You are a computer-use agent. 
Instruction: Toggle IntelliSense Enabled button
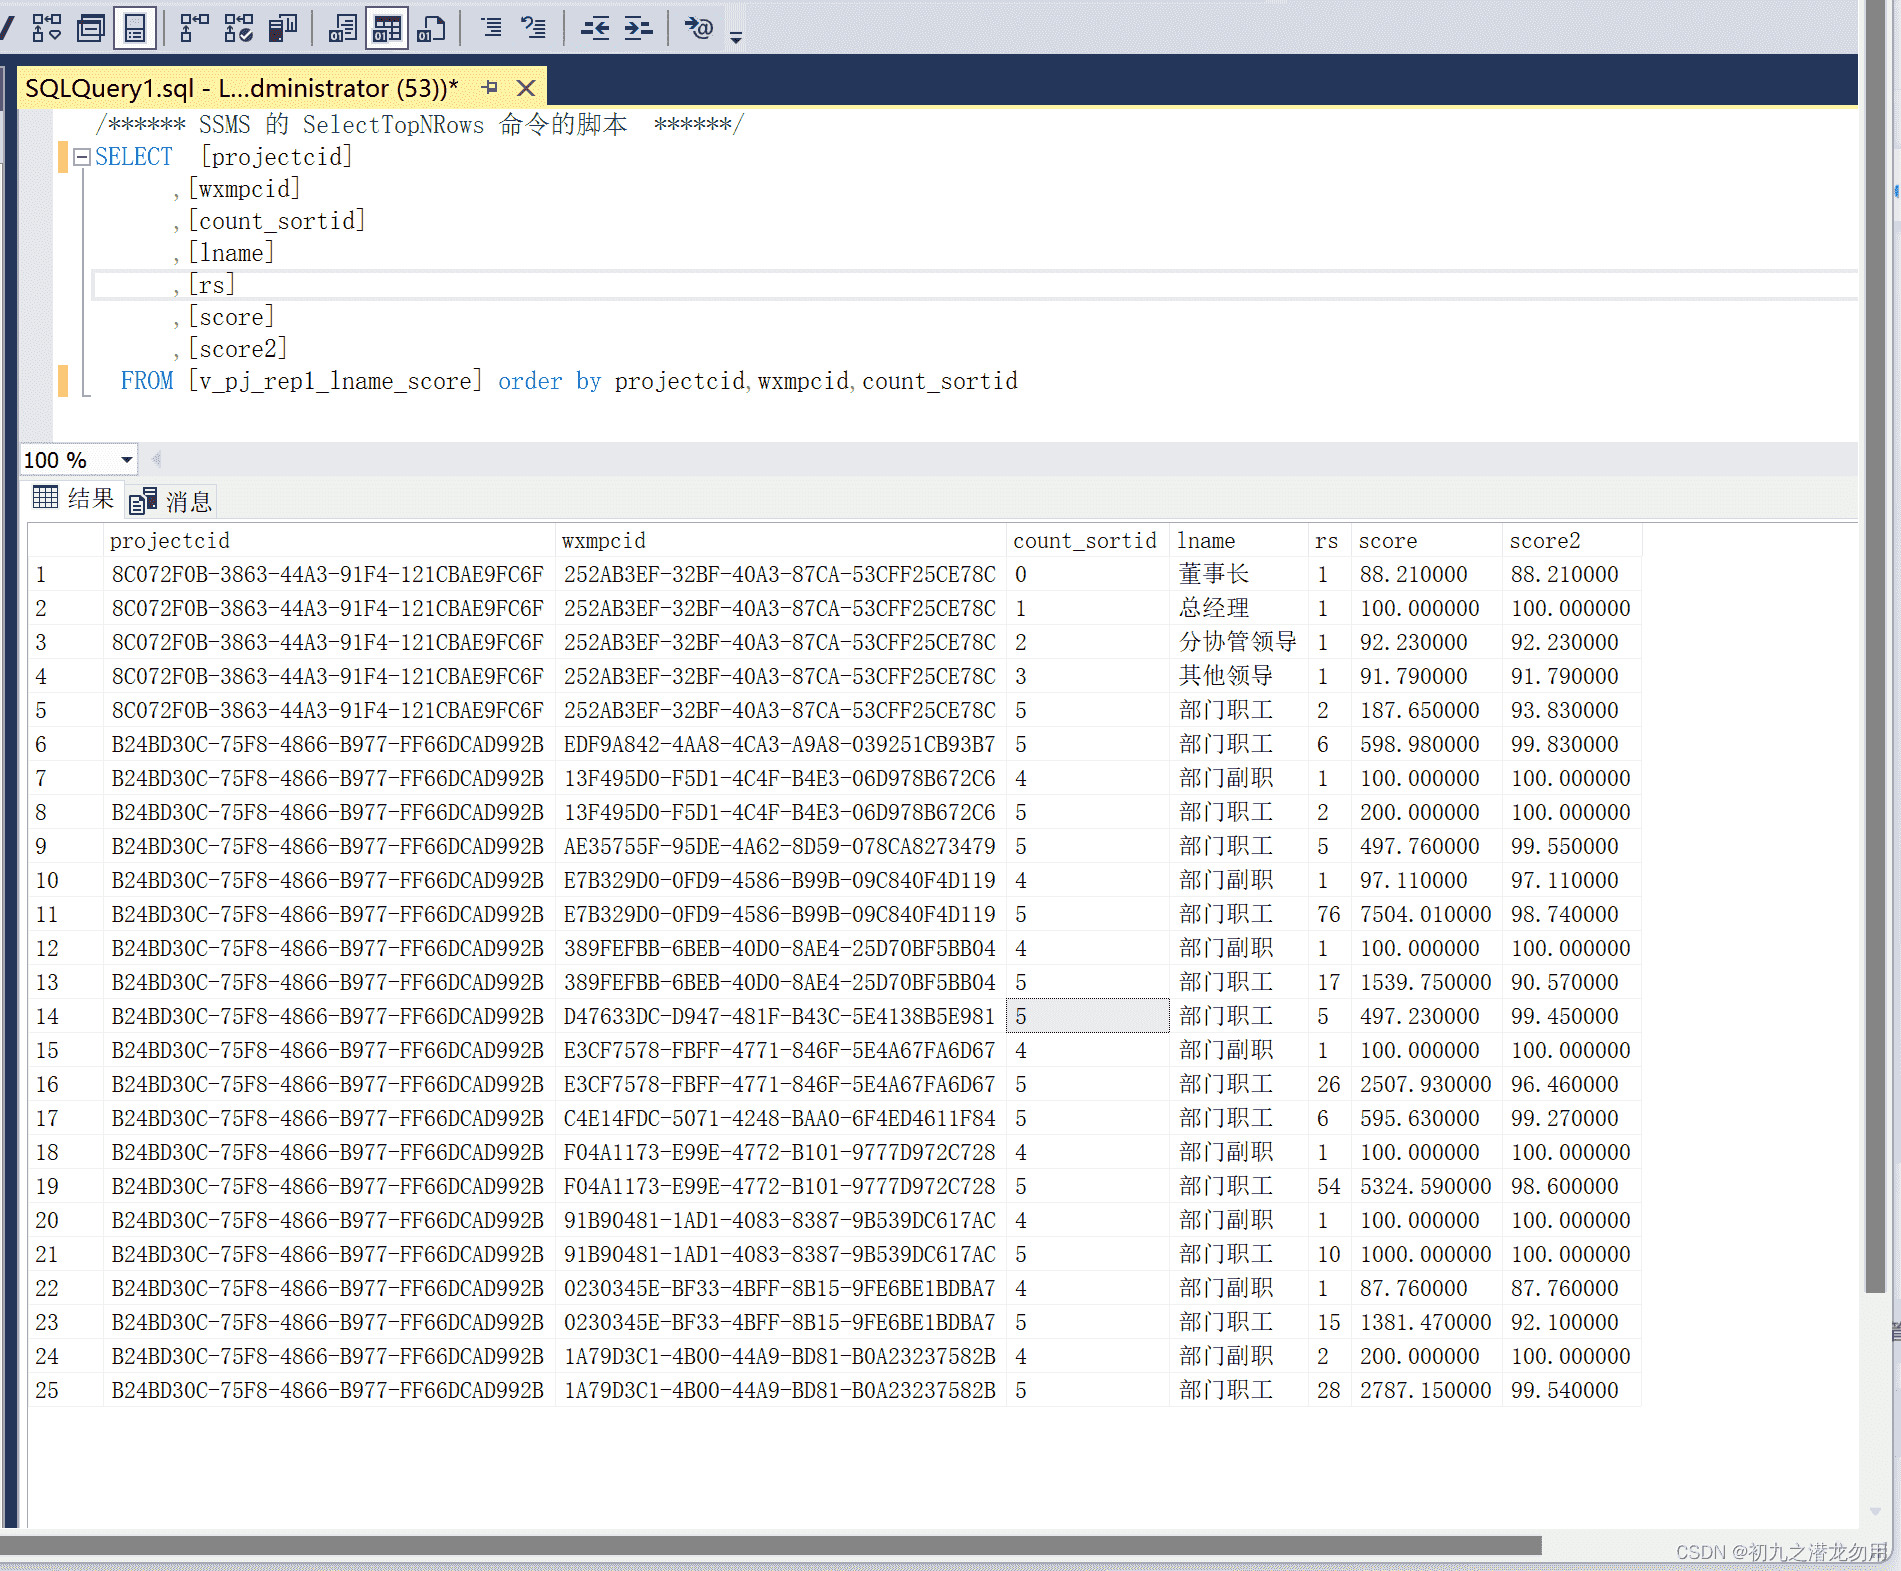tap(134, 28)
